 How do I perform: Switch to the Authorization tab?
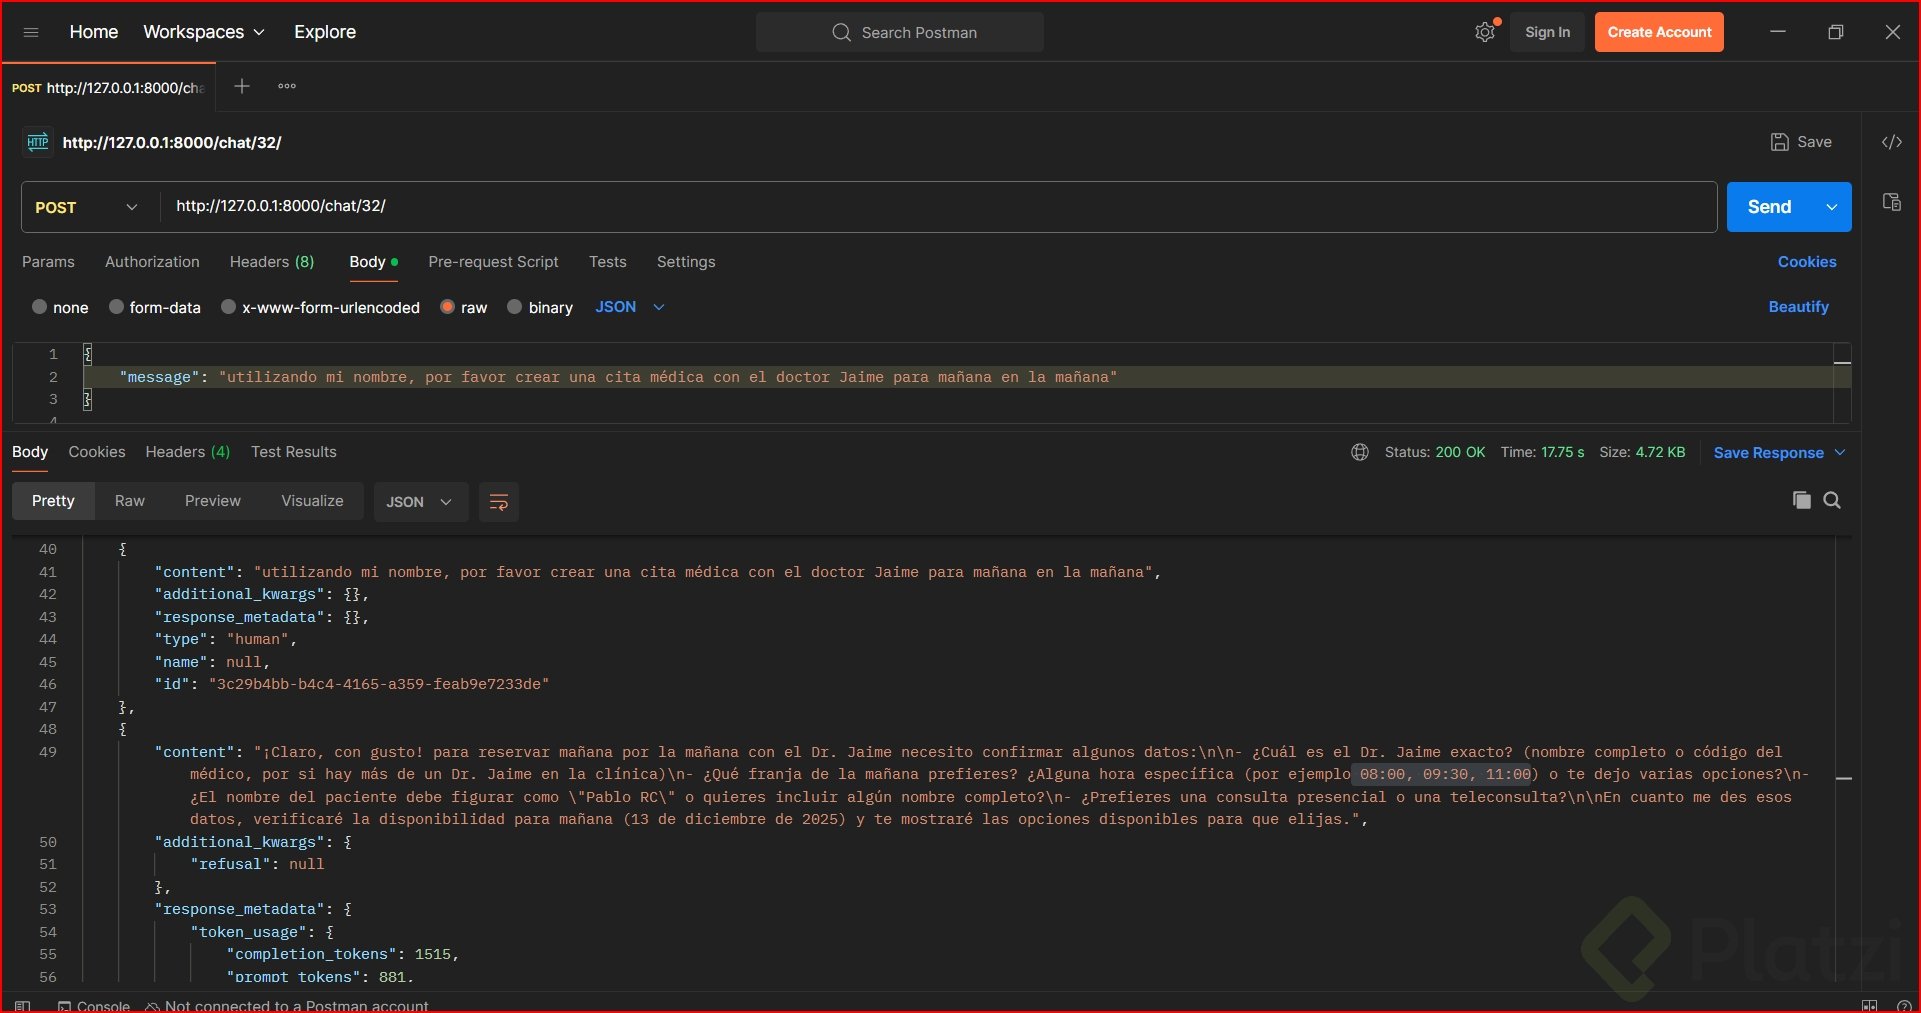(x=152, y=262)
